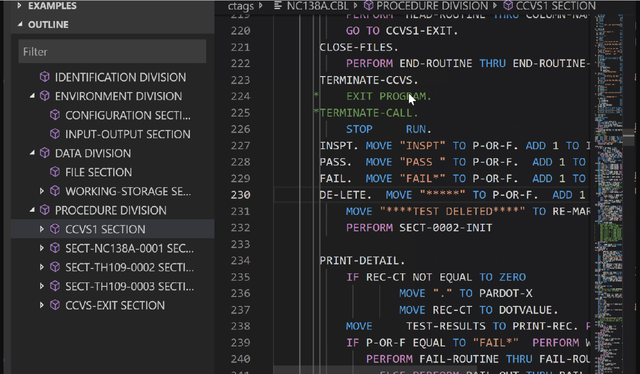Click the IDENTIFICATION DIVISION symbol icon
The width and height of the screenshot is (640, 374).
coord(45,77)
